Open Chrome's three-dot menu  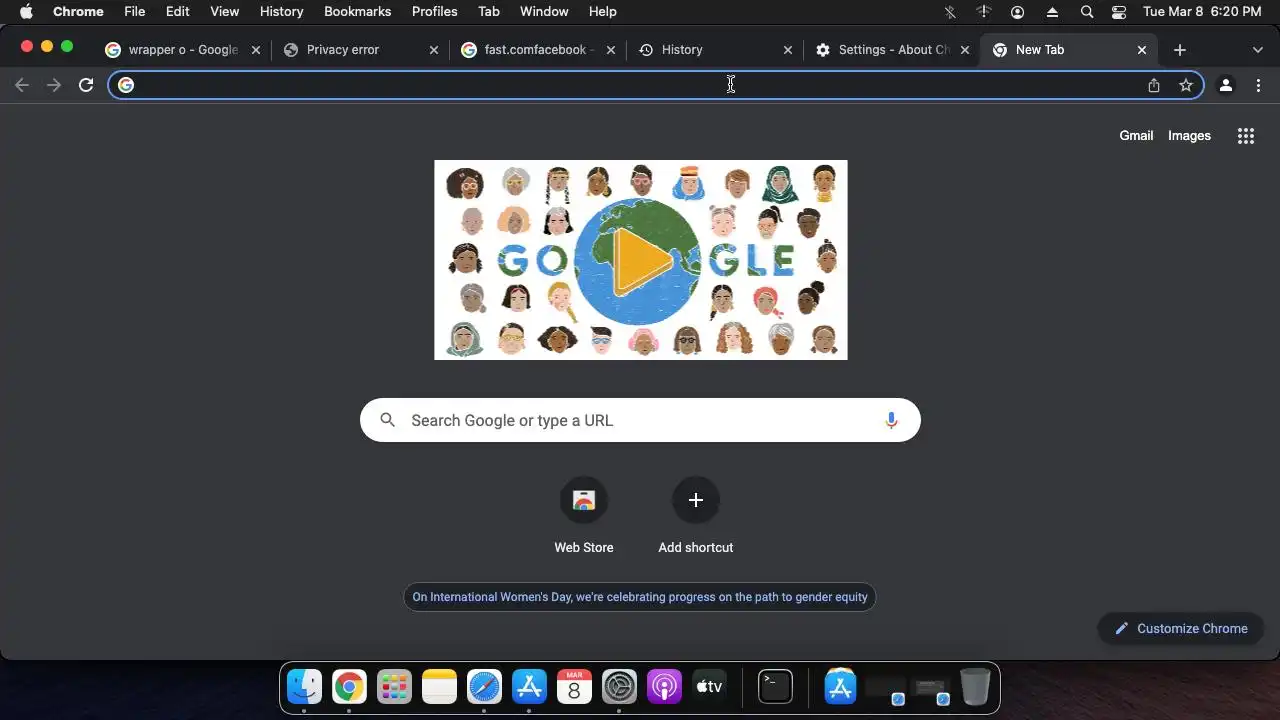[1258, 85]
